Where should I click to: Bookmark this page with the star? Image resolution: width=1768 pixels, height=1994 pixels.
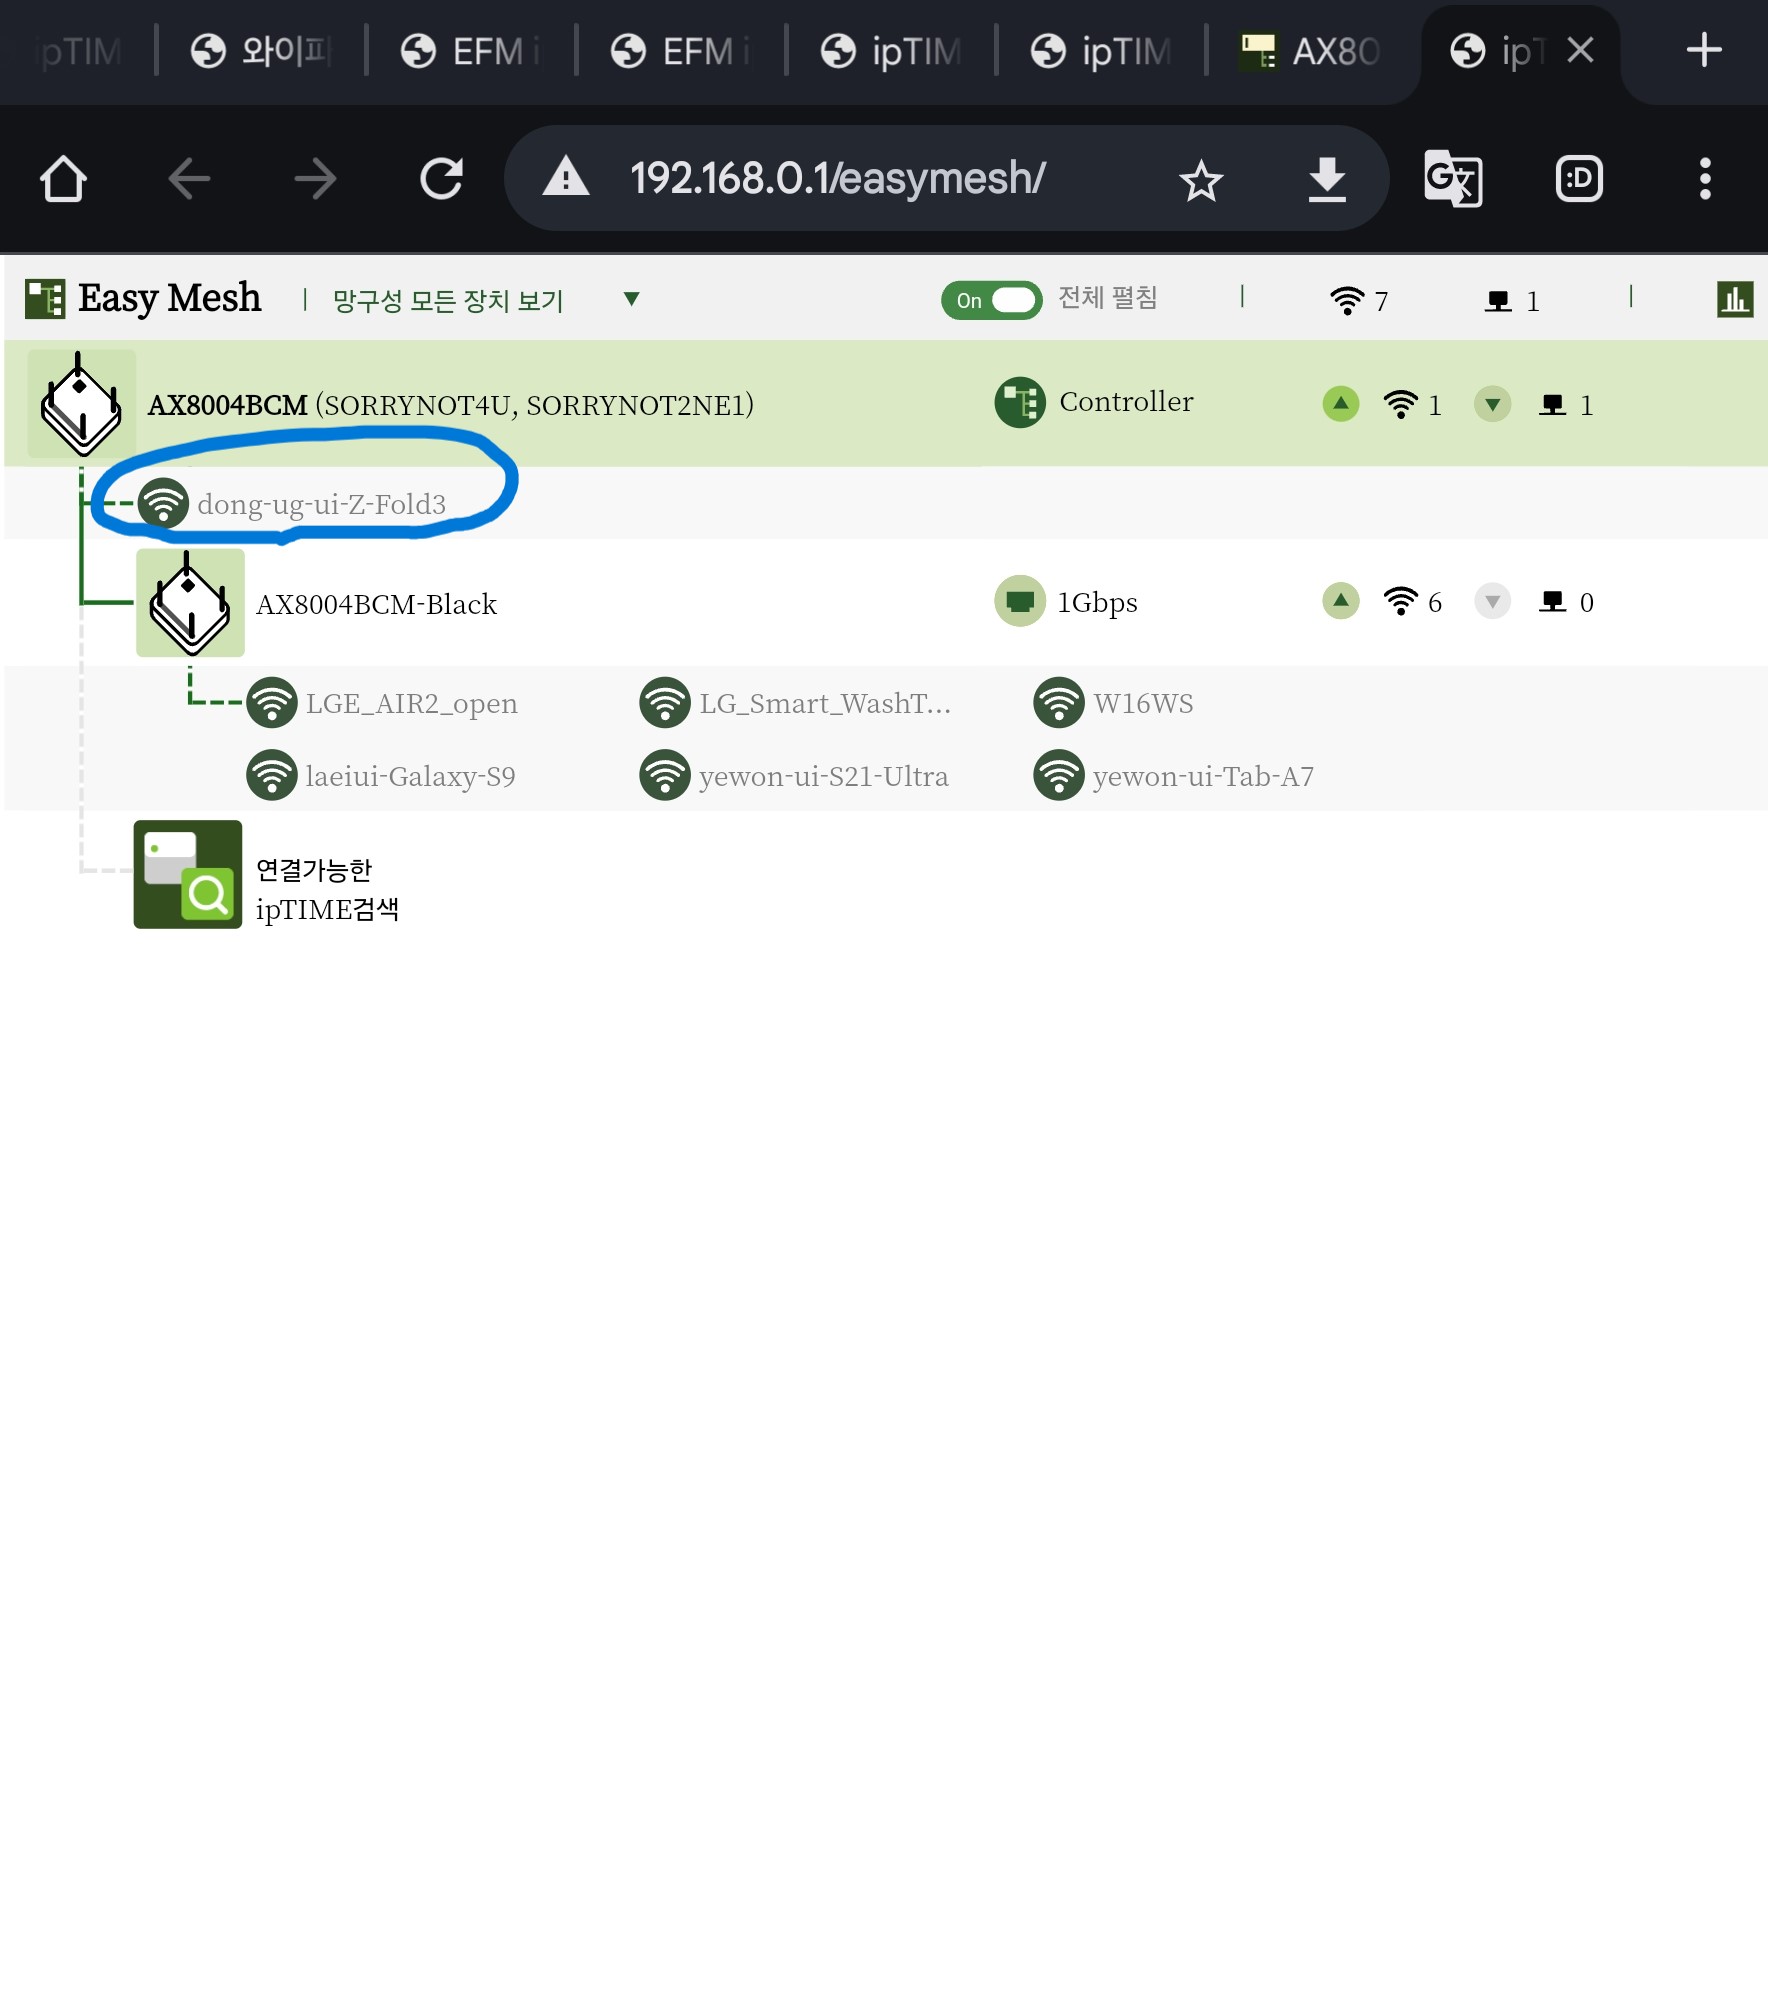click(x=1201, y=180)
